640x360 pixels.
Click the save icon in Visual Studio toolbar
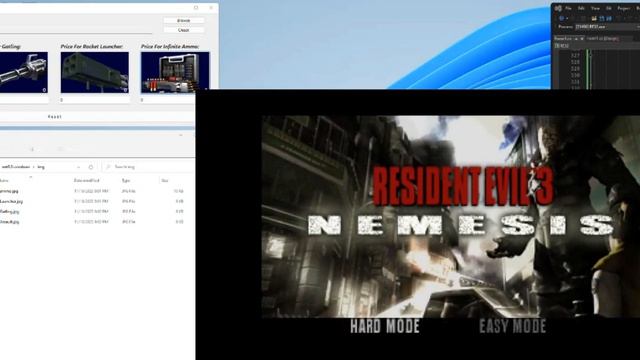[x=602, y=18]
